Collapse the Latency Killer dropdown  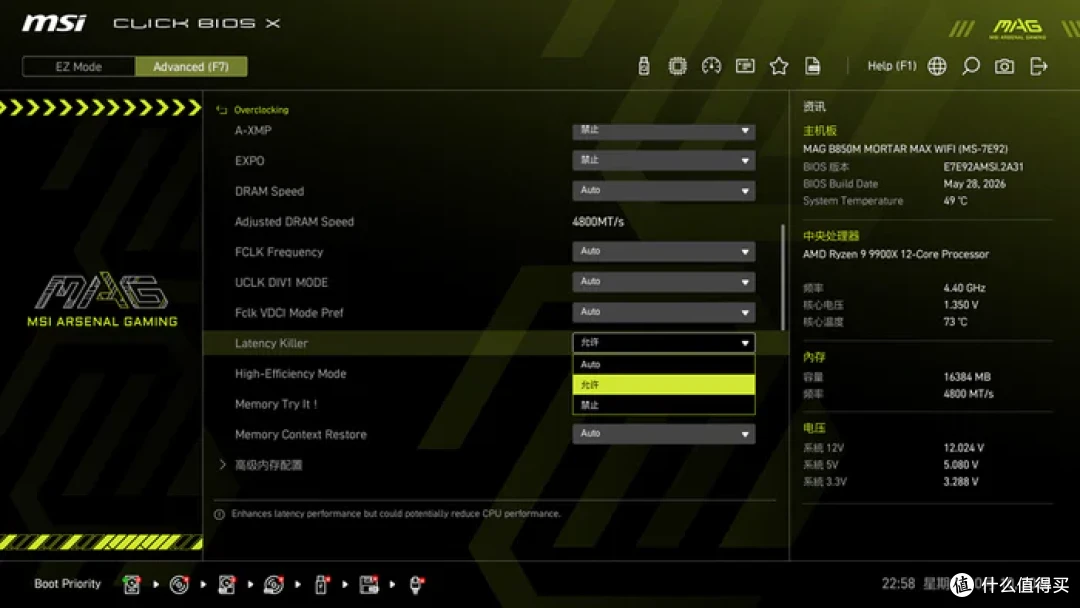tap(663, 342)
